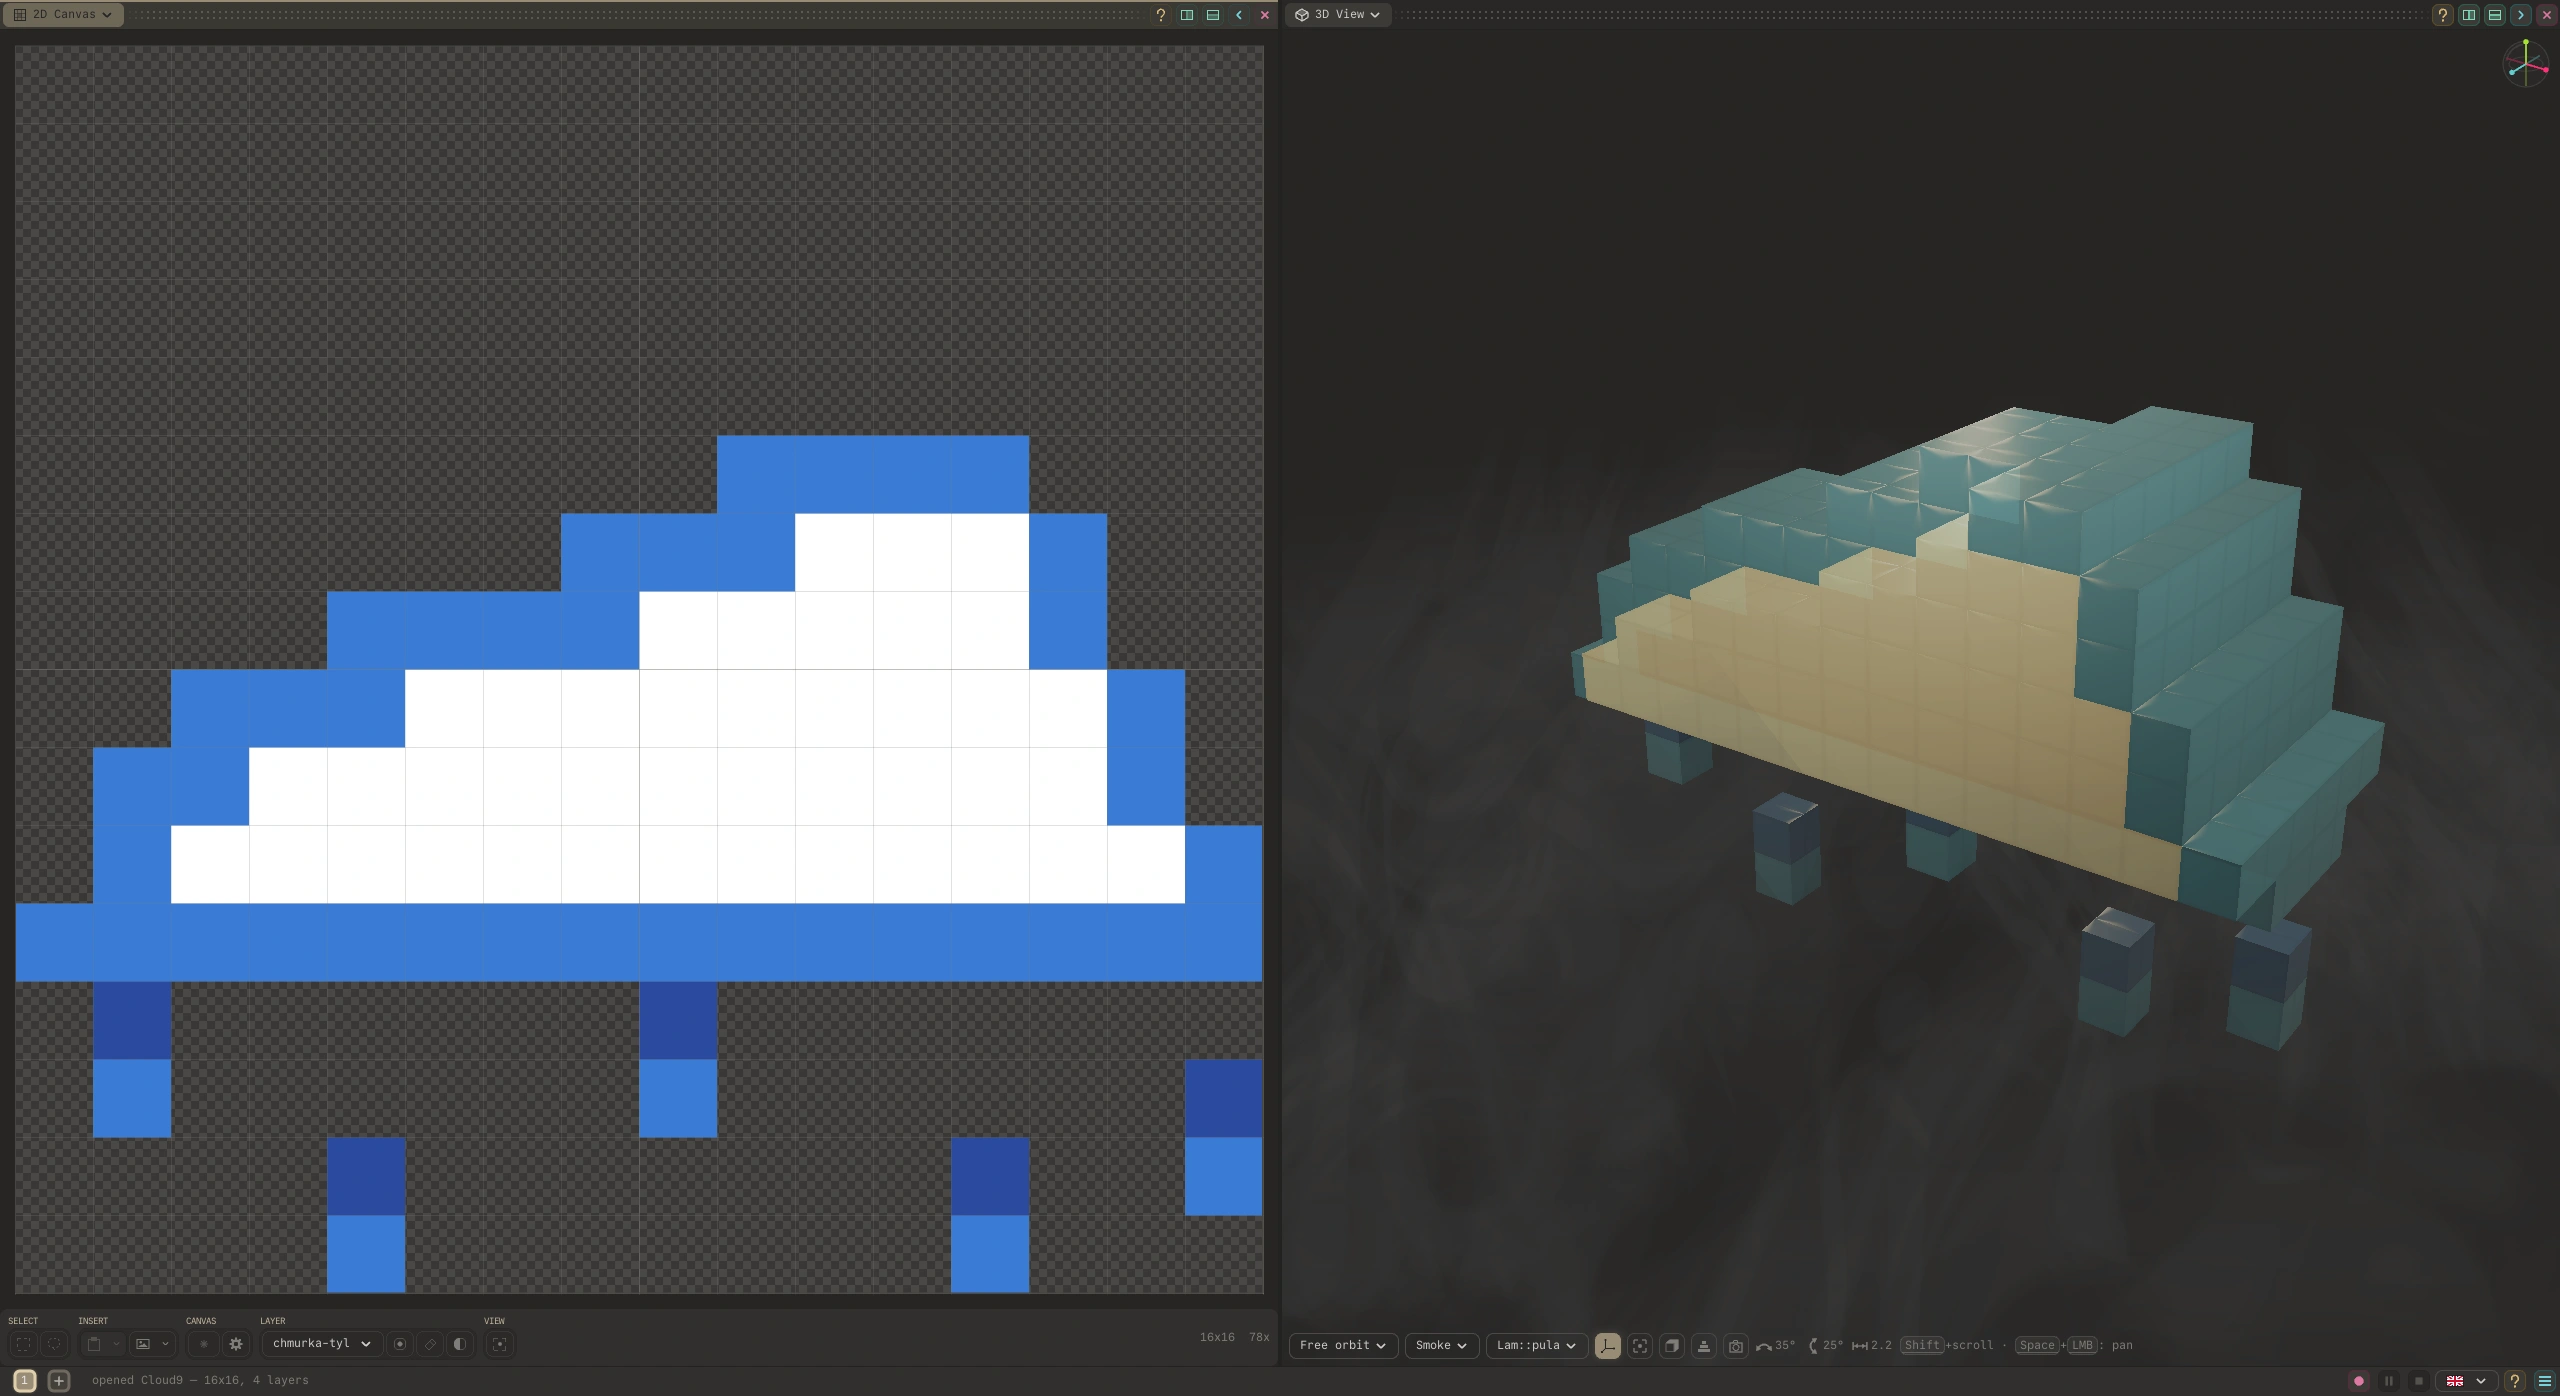
Task: Add a new workspace with plus button
Action: coord(59,1381)
